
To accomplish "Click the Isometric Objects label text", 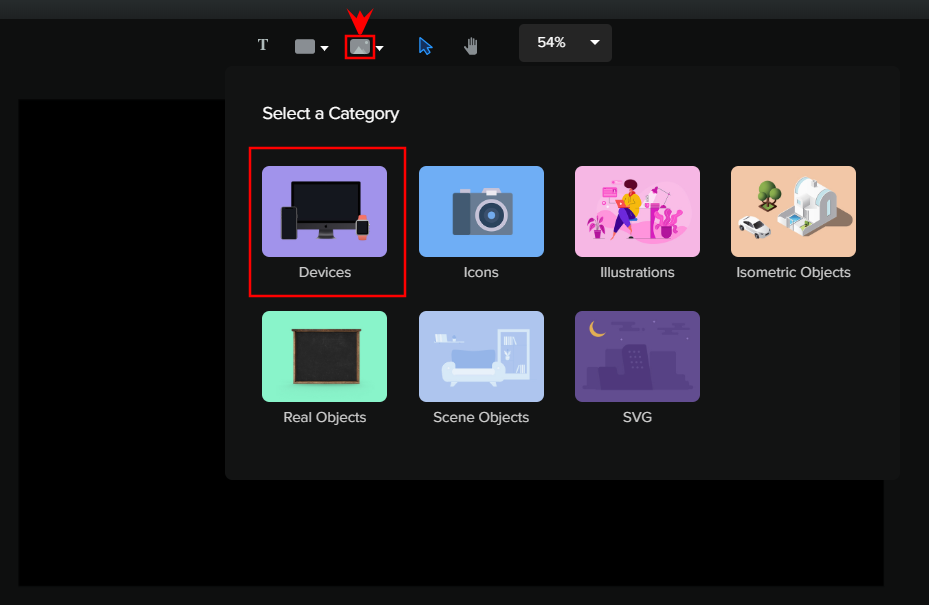I will tap(793, 273).
